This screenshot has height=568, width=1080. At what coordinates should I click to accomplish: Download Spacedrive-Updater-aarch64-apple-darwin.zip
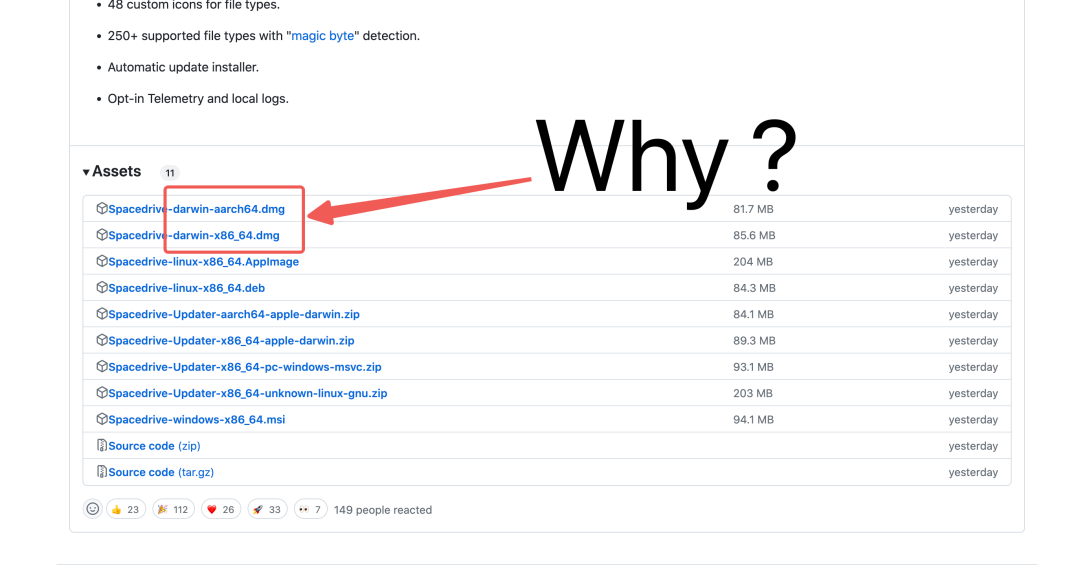point(233,314)
